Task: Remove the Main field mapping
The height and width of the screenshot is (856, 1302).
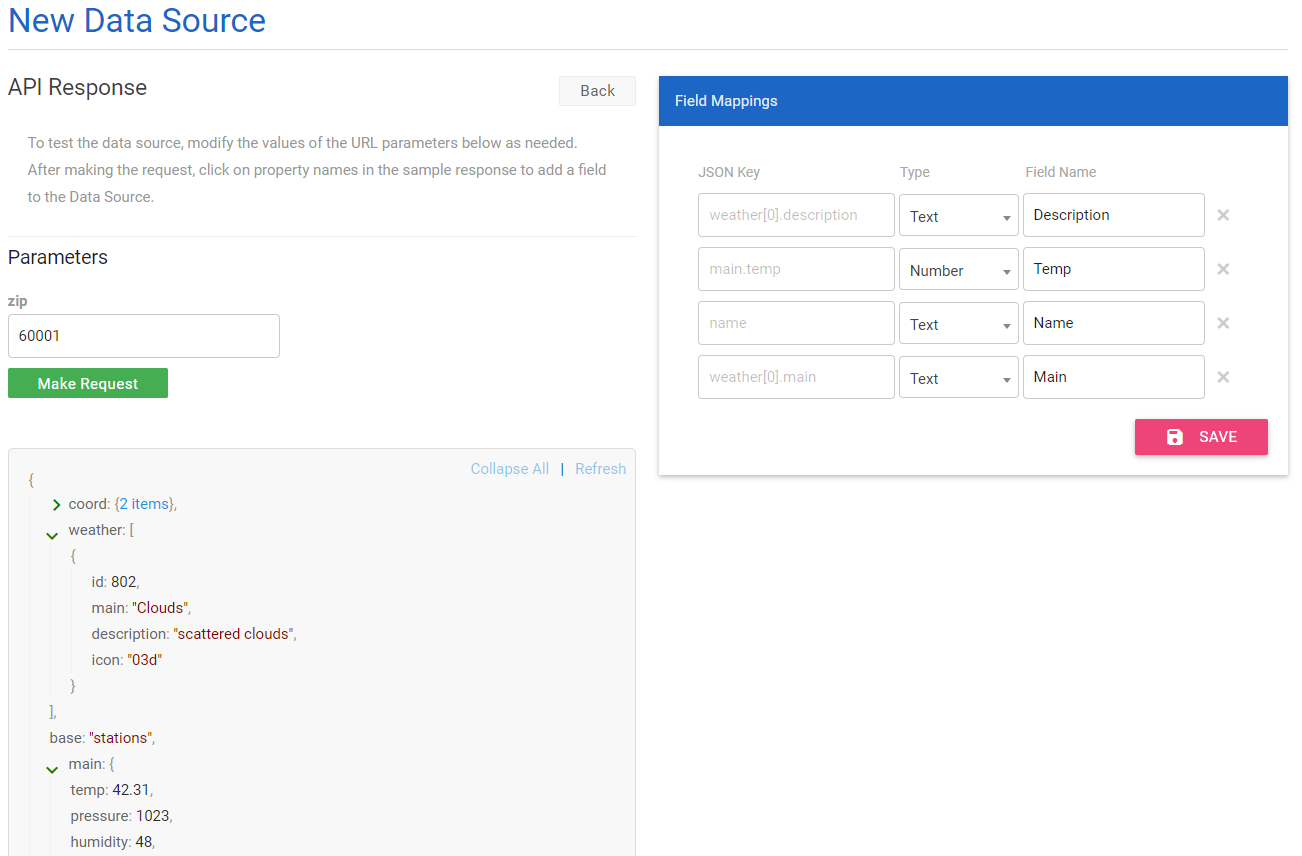Action: [1223, 377]
